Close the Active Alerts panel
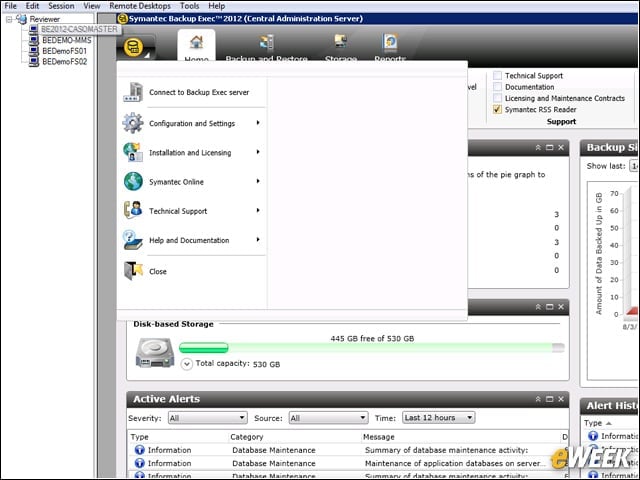The height and width of the screenshot is (480, 640). (561, 399)
